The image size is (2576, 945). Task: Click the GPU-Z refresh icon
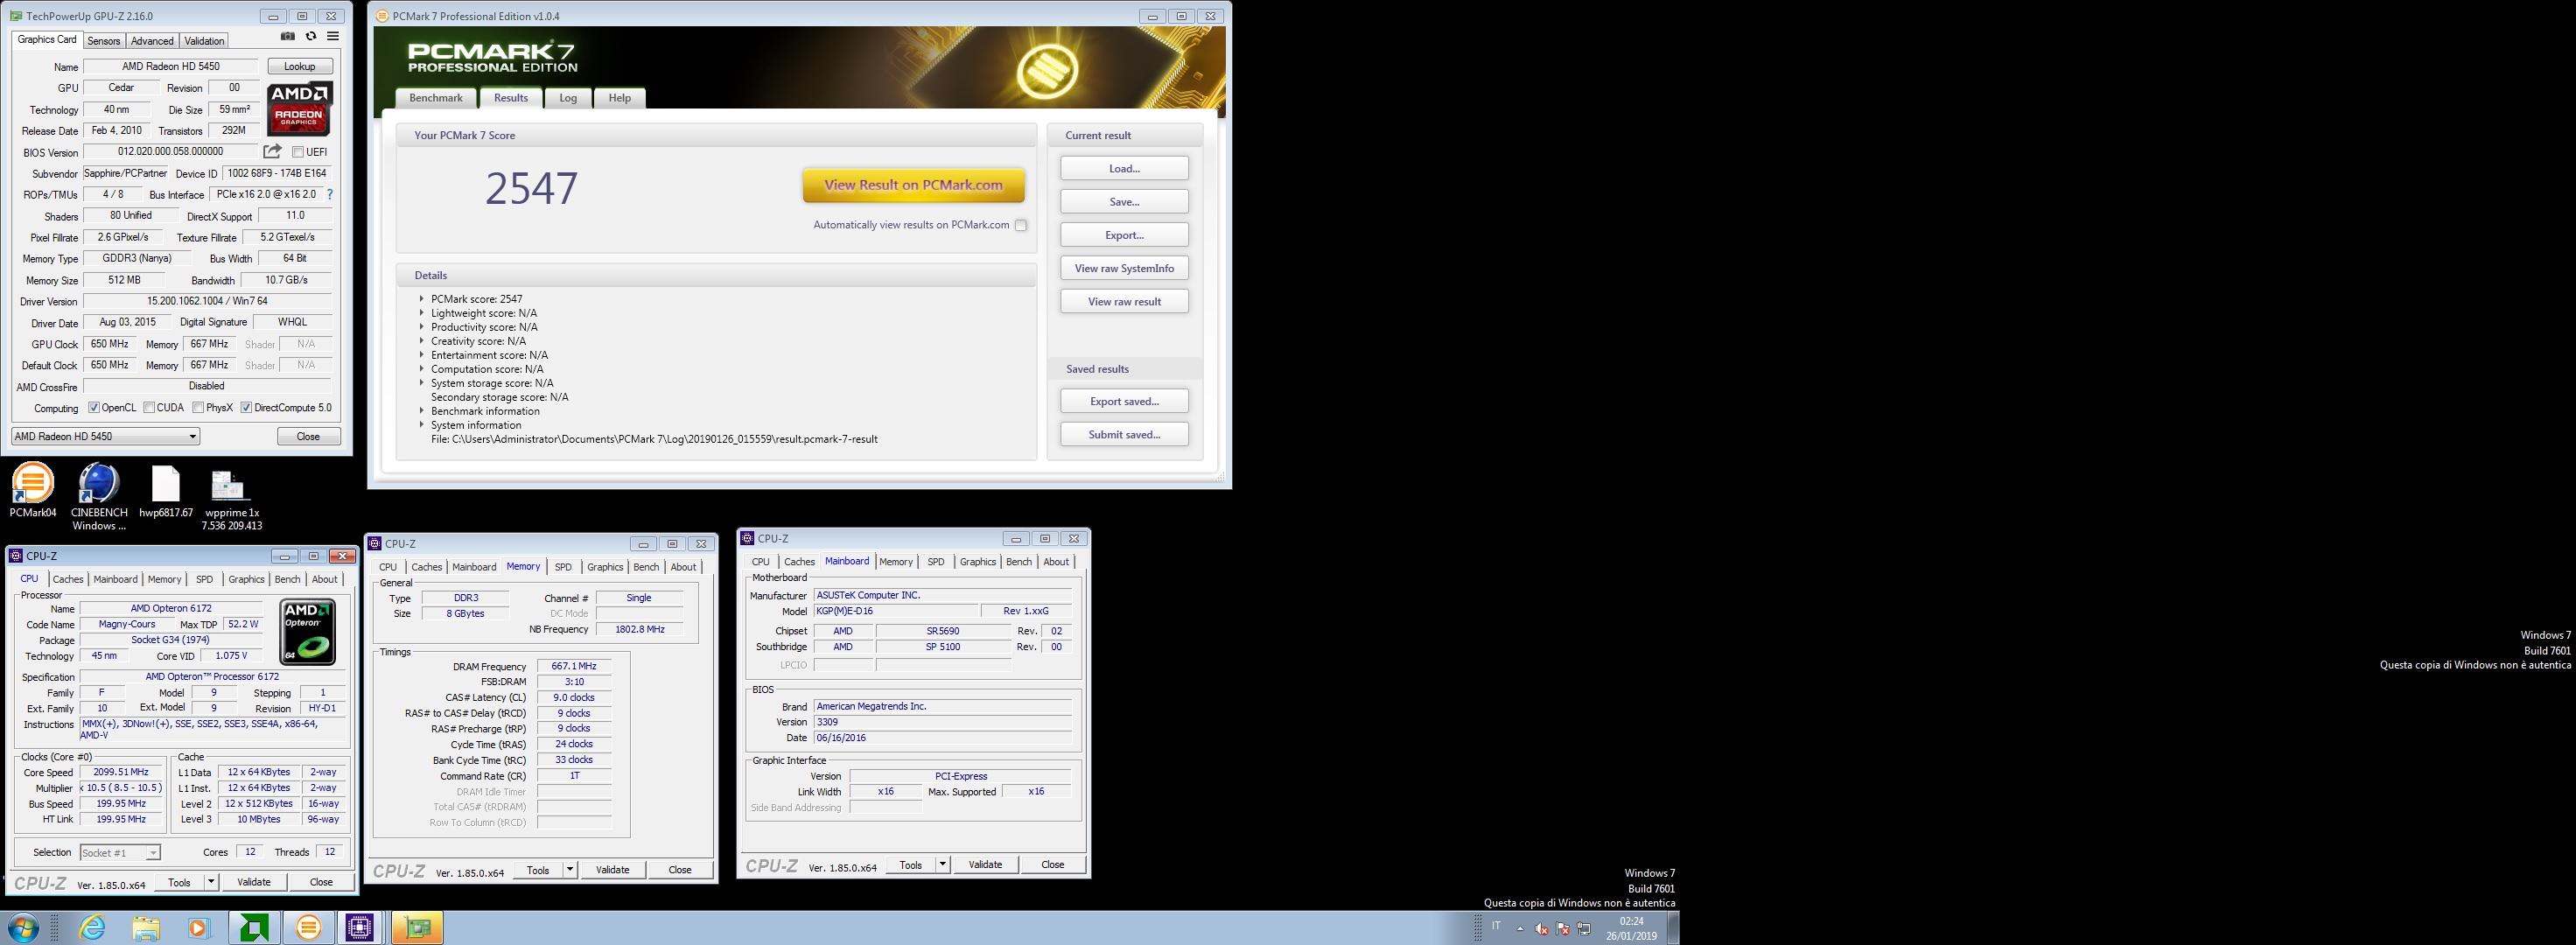pos(311,37)
